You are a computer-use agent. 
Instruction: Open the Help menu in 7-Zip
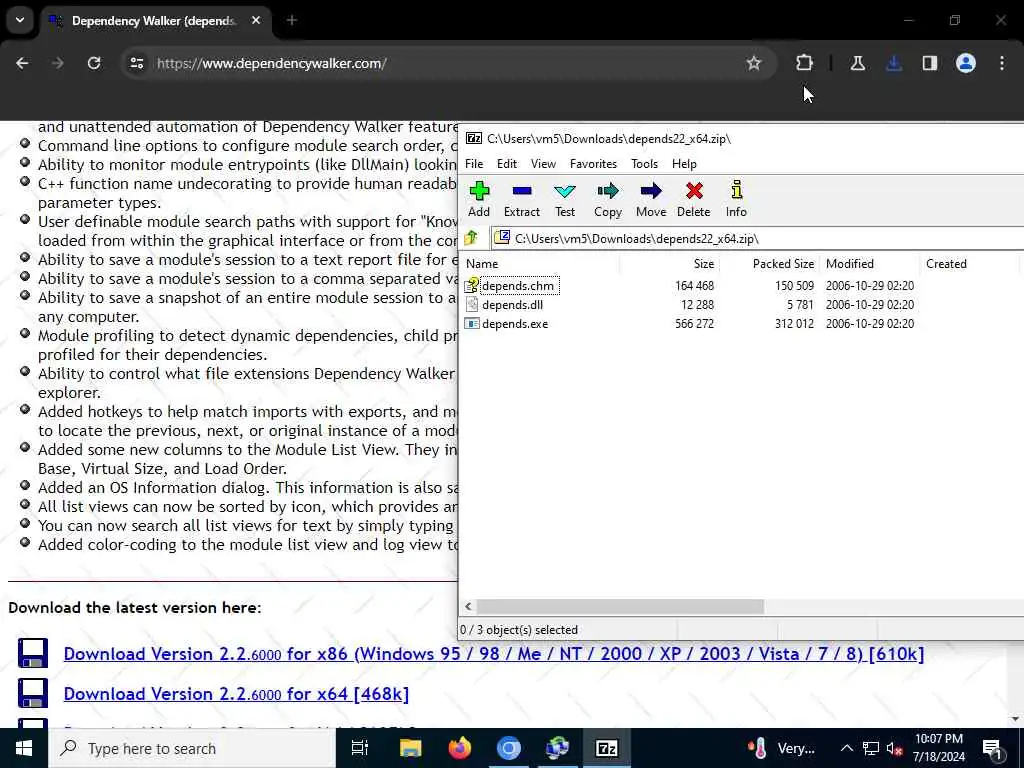tap(684, 164)
